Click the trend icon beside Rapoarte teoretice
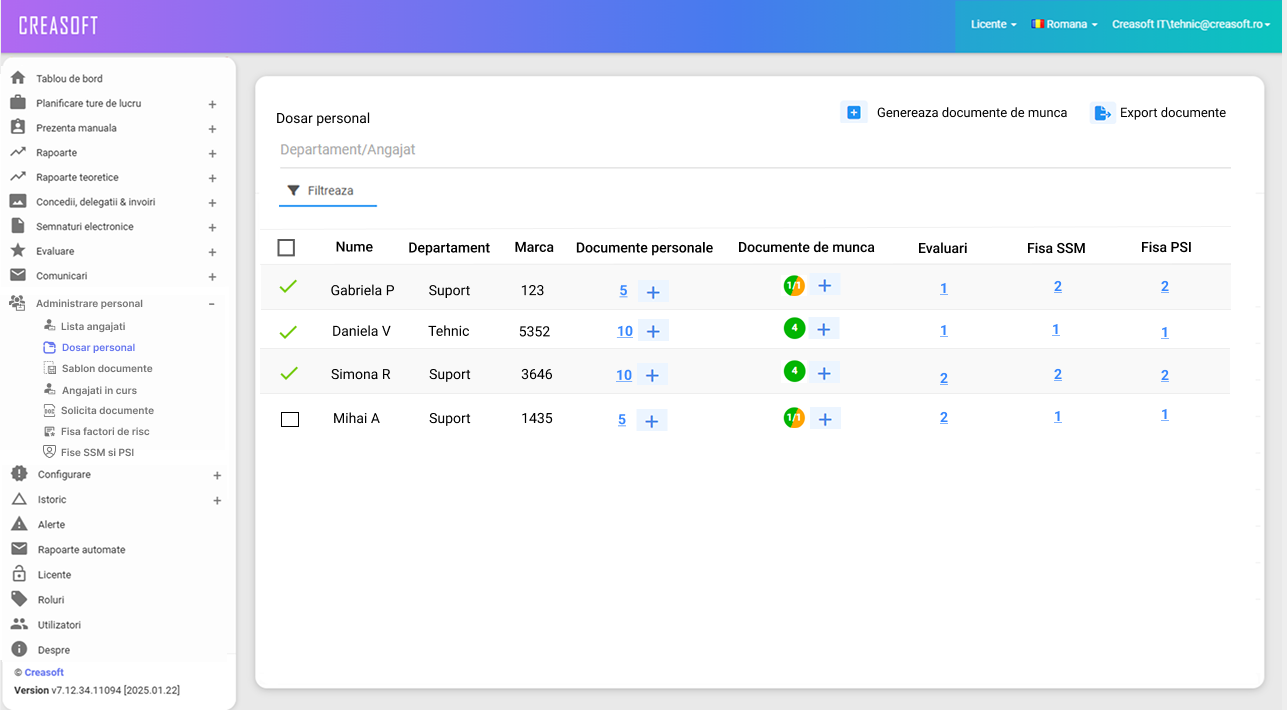The height and width of the screenshot is (710, 1287). [x=18, y=176]
